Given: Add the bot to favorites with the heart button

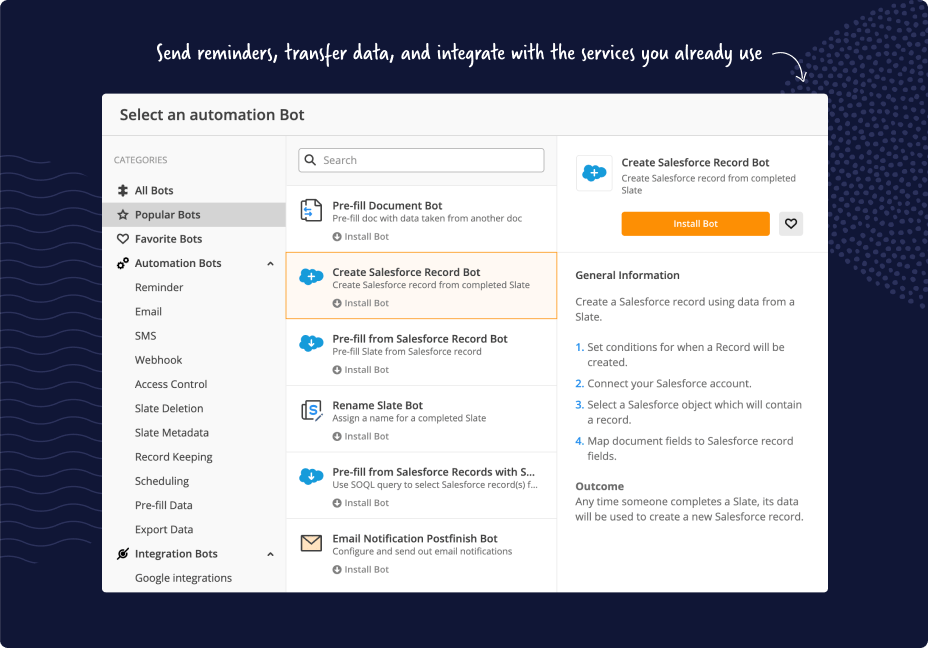Looking at the screenshot, I should point(790,223).
